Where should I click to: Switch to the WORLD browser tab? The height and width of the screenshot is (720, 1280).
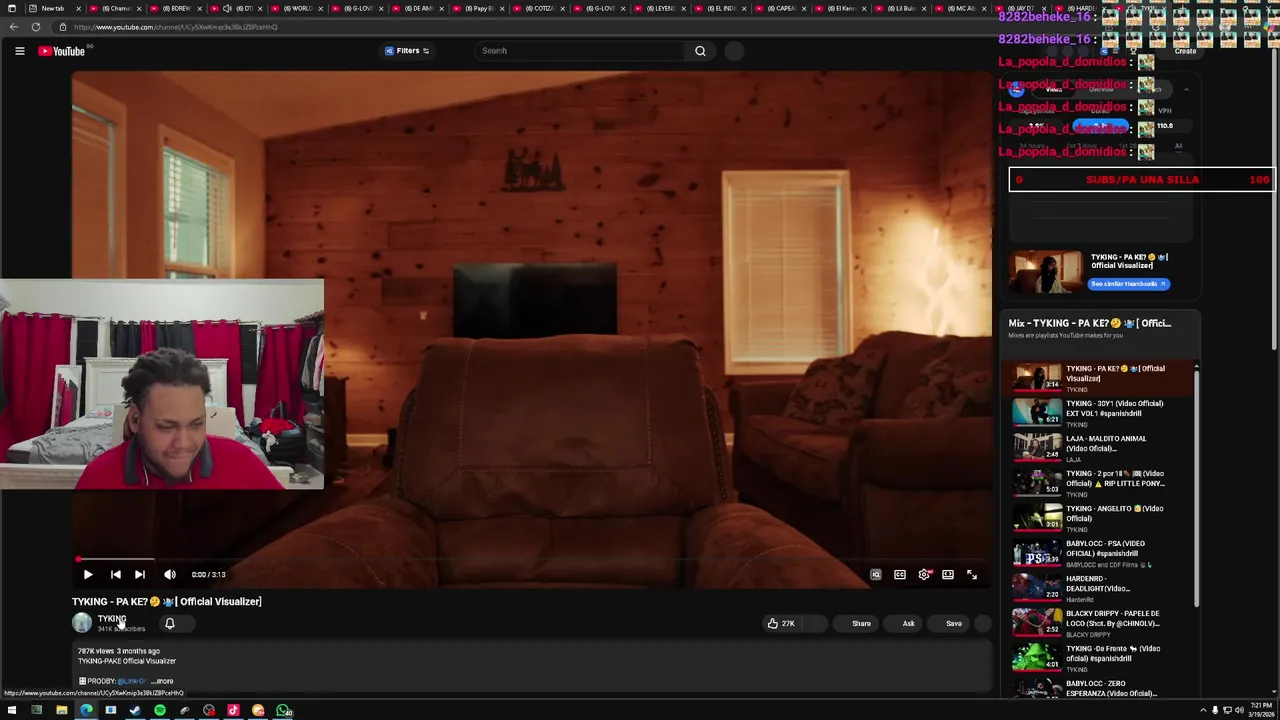pyautogui.click(x=297, y=8)
